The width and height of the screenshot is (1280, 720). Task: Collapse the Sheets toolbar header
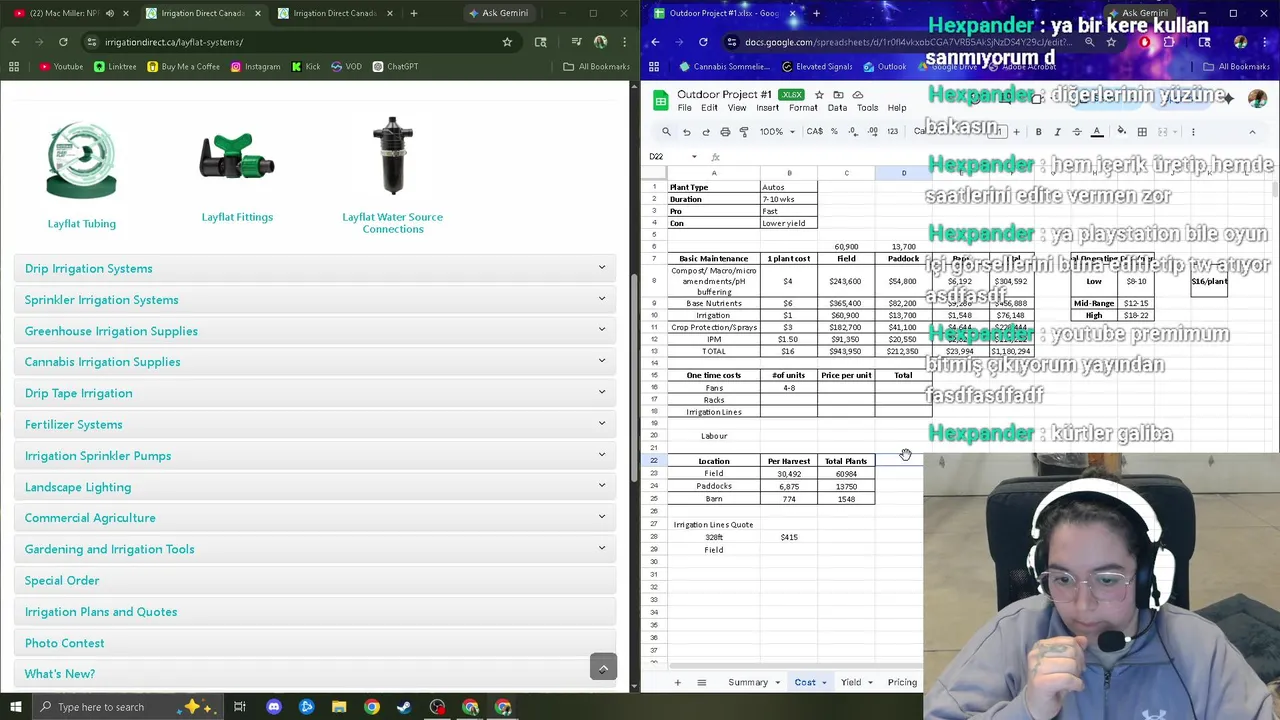click(1252, 132)
